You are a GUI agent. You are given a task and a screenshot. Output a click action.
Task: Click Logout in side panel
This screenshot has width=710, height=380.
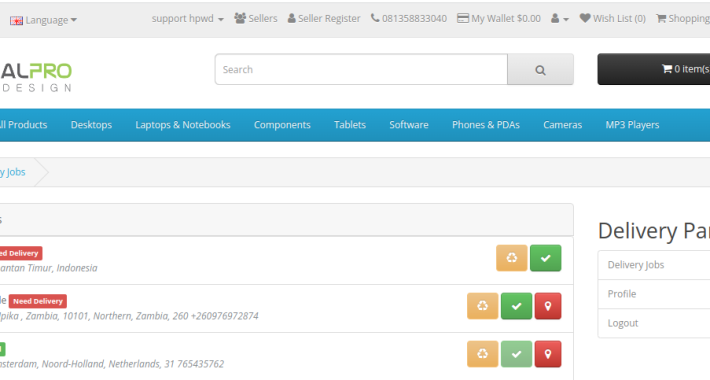(x=654, y=323)
